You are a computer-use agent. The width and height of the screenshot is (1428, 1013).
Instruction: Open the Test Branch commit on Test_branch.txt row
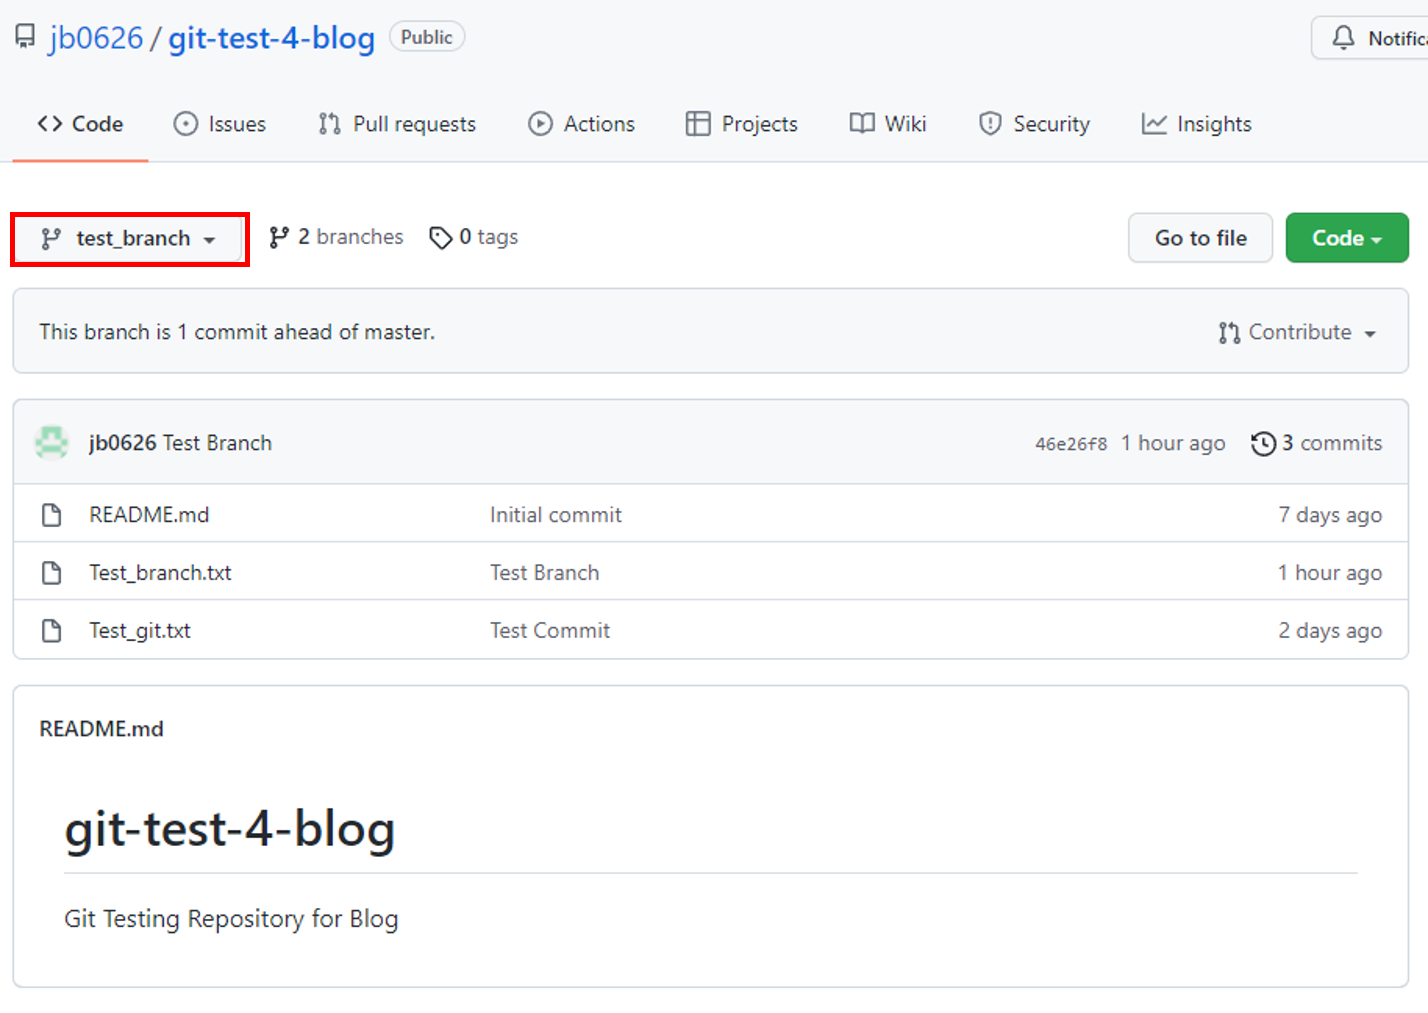(545, 573)
